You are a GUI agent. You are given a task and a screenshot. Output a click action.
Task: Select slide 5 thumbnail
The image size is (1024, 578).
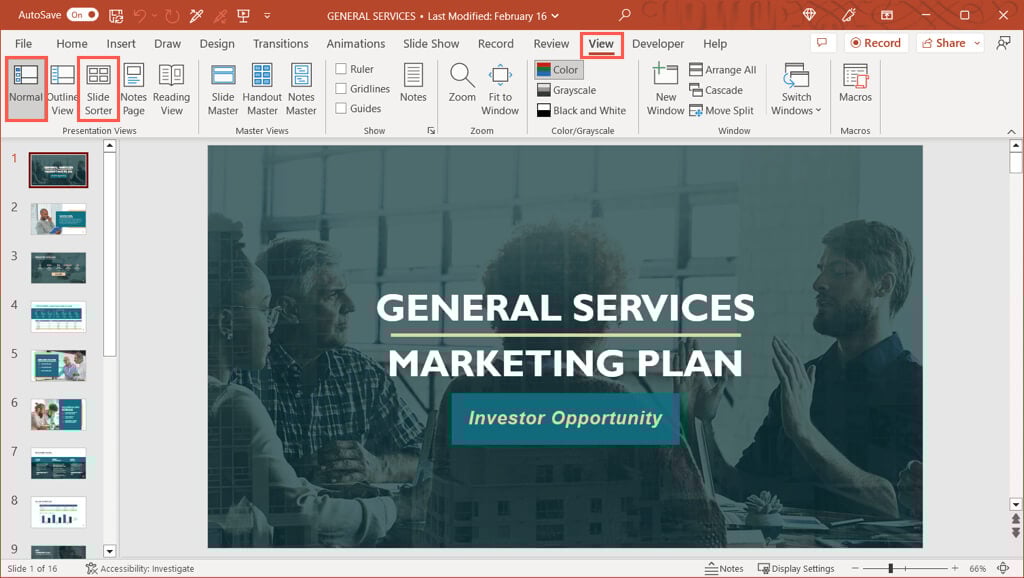tap(58, 366)
